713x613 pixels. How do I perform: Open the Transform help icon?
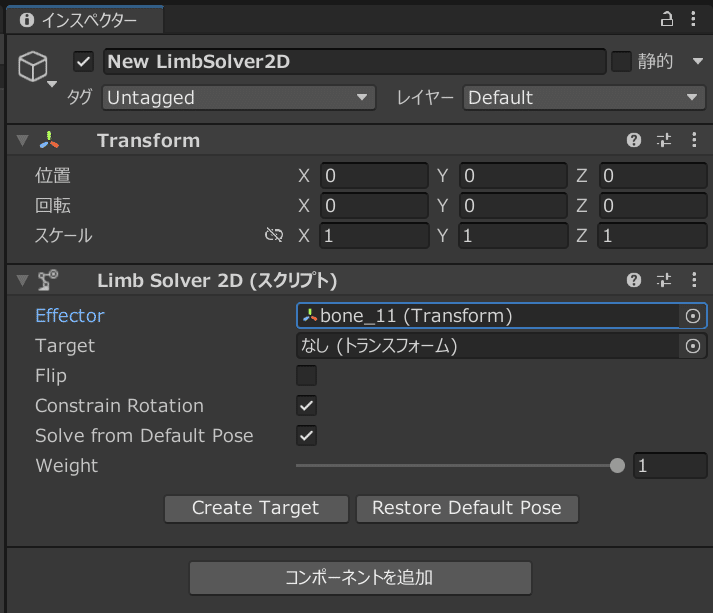click(634, 140)
